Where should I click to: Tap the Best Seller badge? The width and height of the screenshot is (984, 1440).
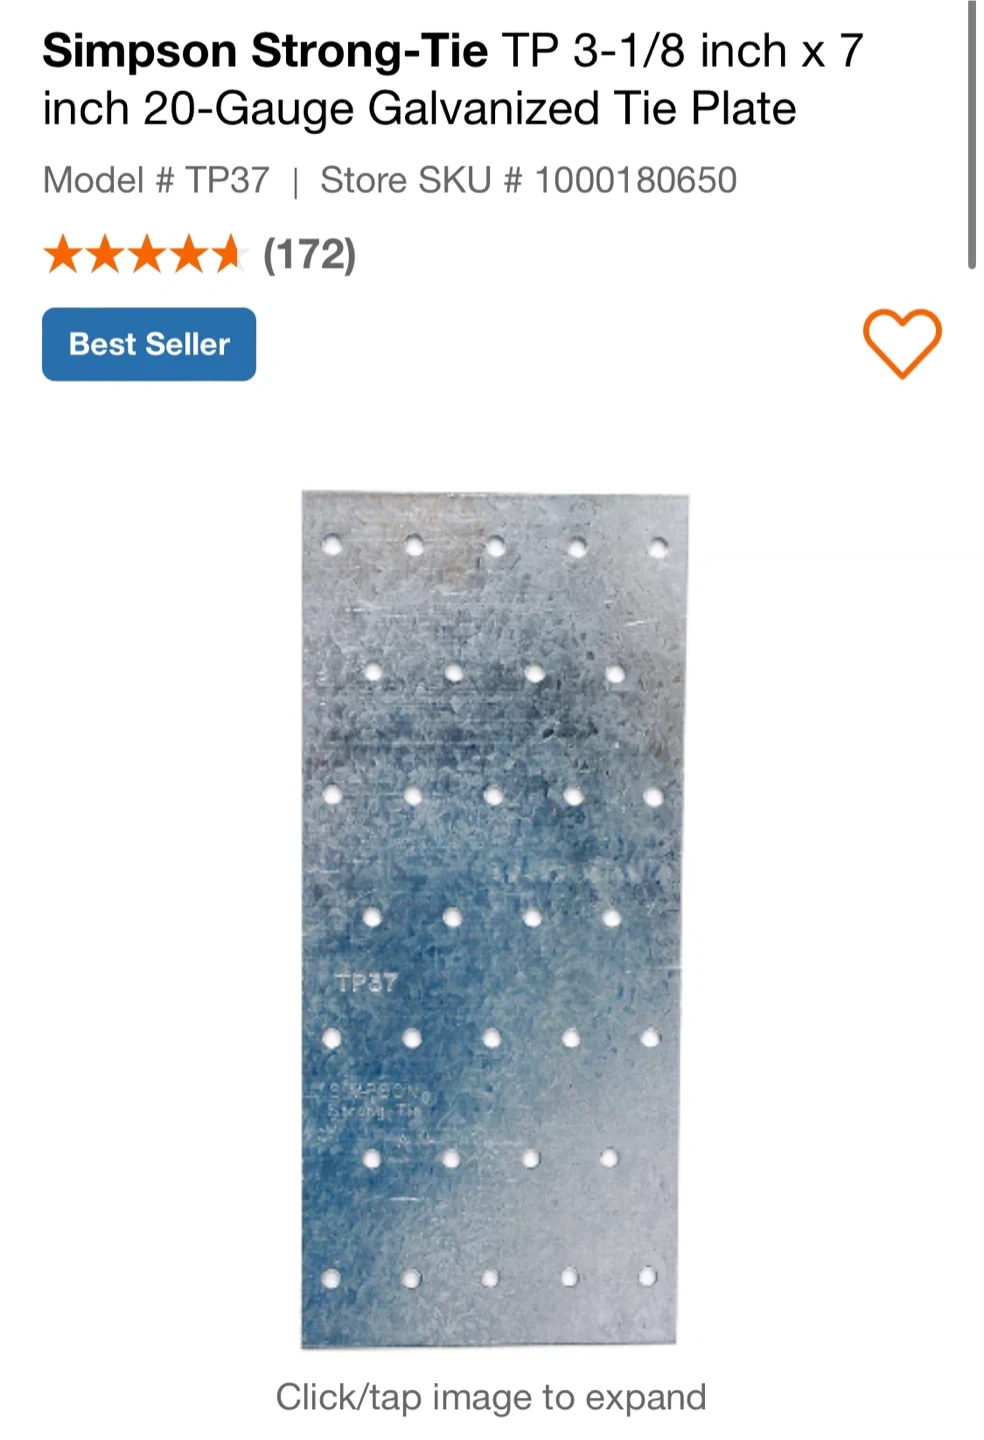[x=149, y=344]
